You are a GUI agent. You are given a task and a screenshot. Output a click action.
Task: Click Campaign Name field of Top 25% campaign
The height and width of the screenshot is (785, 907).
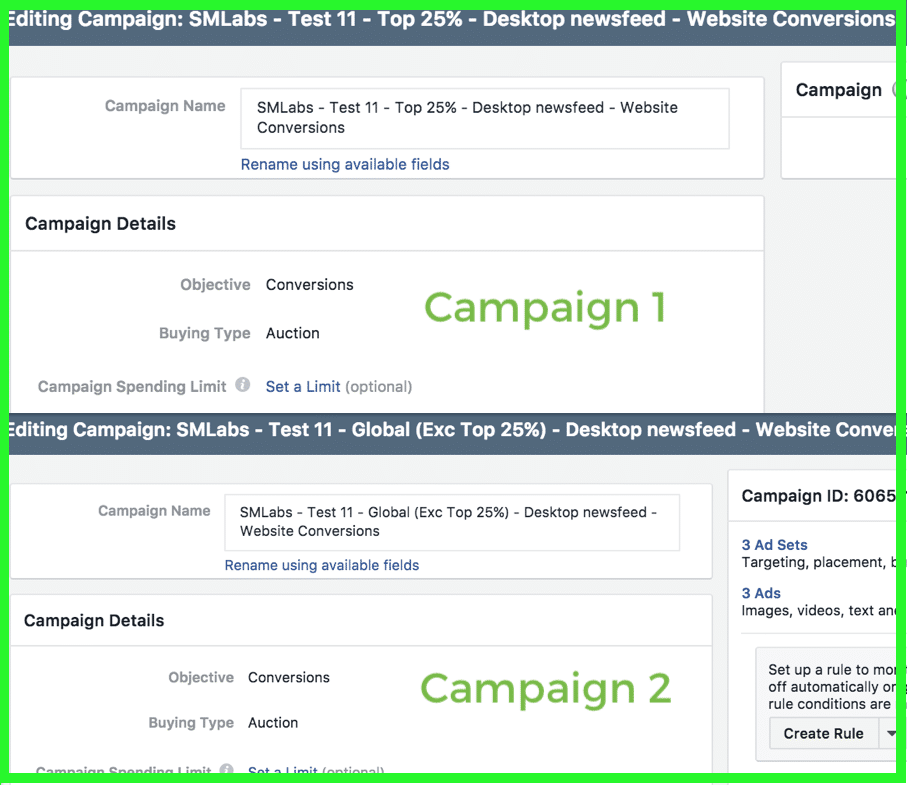coord(485,118)
